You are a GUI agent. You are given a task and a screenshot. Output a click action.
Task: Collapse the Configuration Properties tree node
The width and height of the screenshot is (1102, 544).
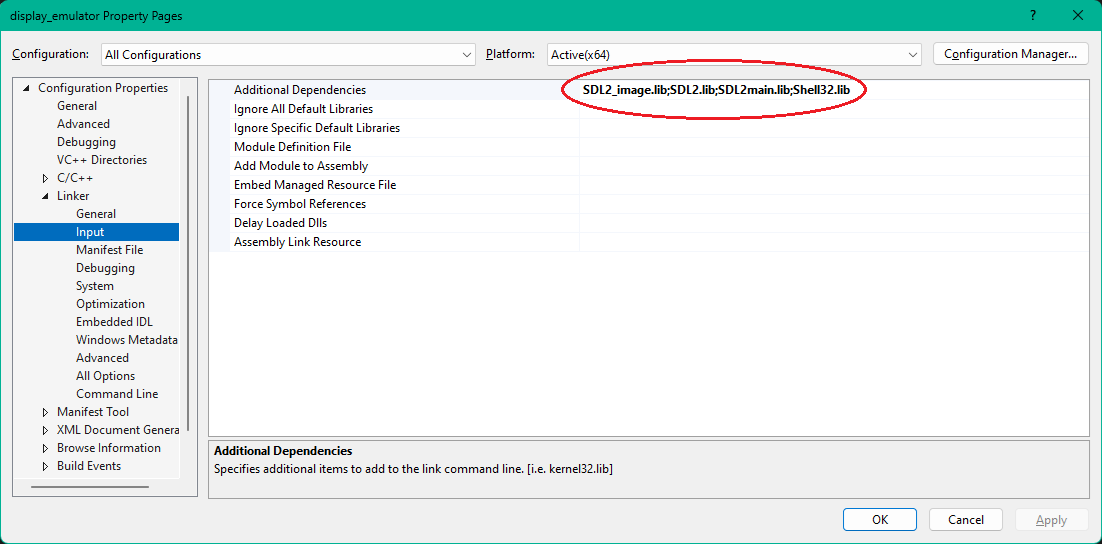[x=27, y=88]
